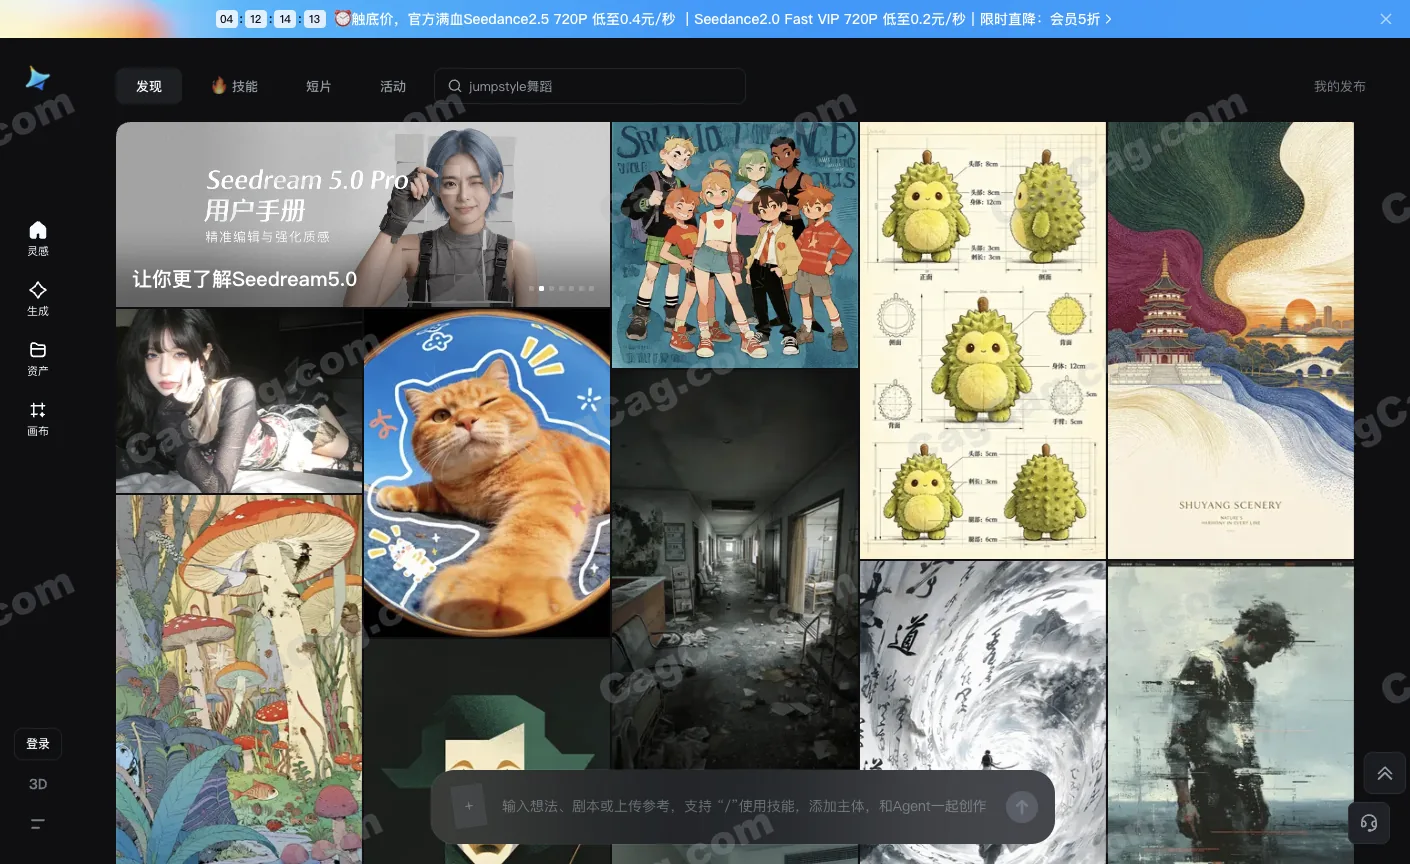Open the sidebar menu lines icon
The width and height of the screenshot is (1410, 864).
[38, 824]
